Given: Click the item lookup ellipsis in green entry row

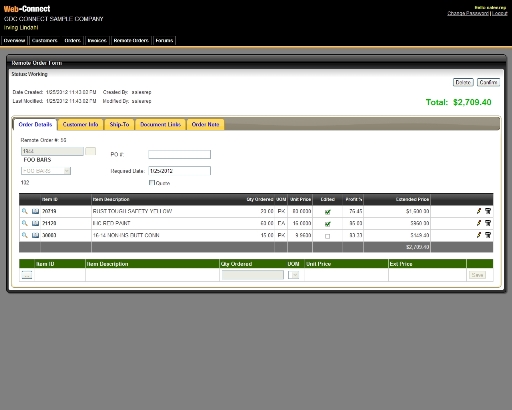Looking at the screenshot, I should coord(27,275).
